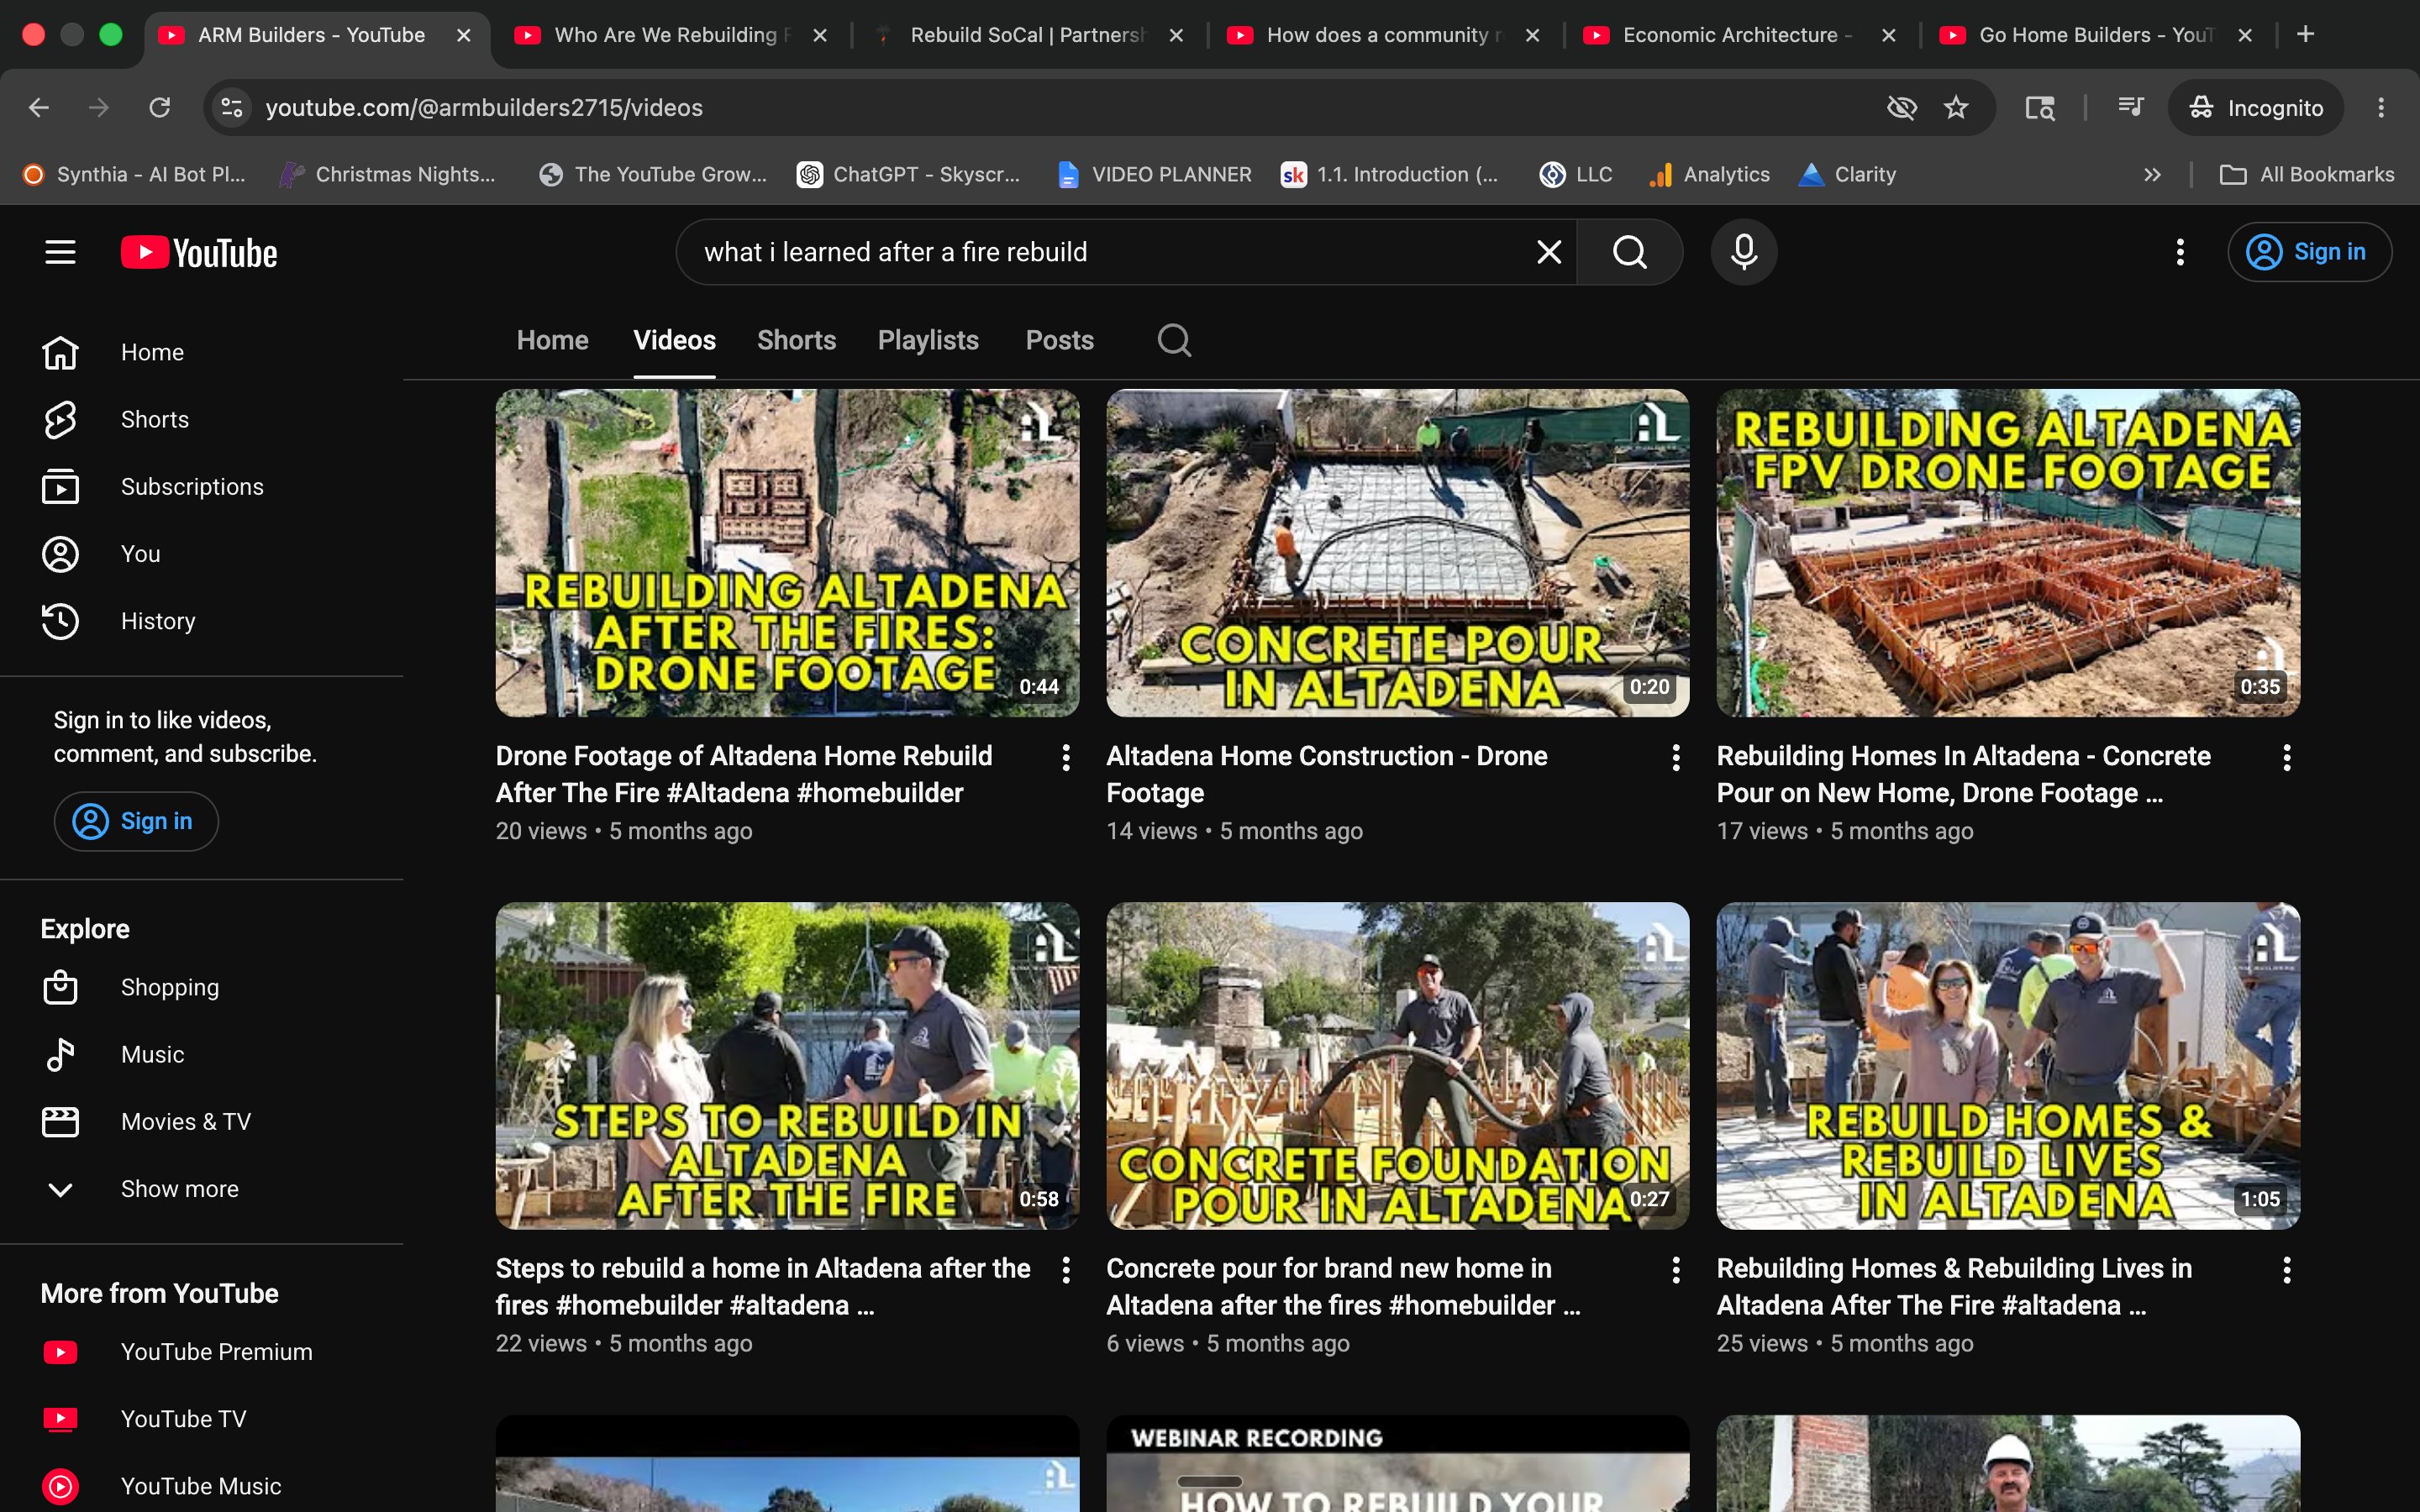2420x1512 pixels.
Task: Open the ChatGPT - Skyscr... bookmark
Action: (908, 175)
